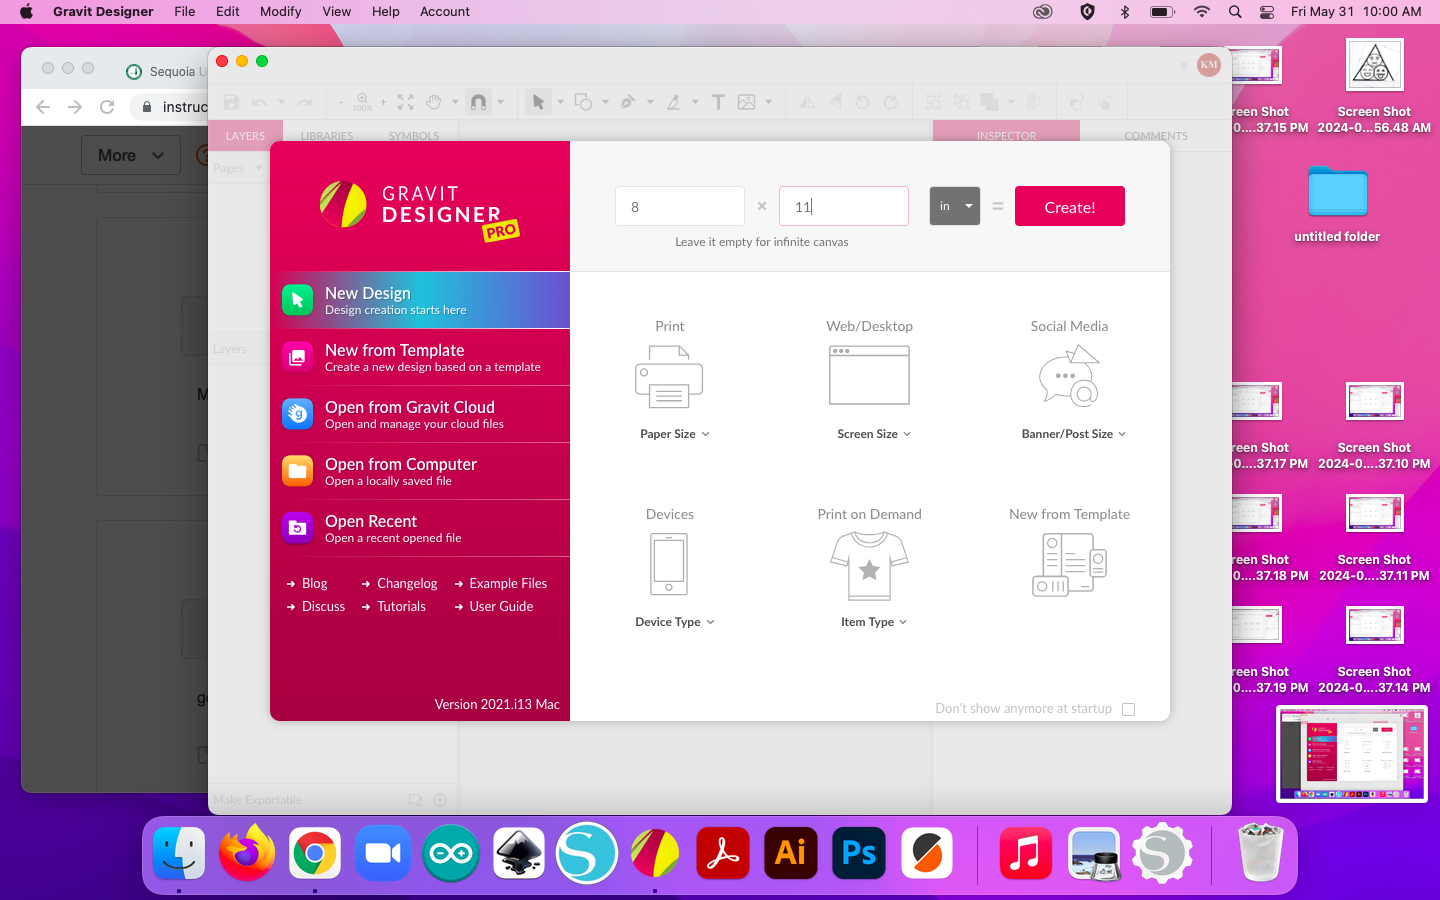This screenshot has width=1440, height=900.
Task: Select the untitled folder on desktop
Action: point(1337,204)
